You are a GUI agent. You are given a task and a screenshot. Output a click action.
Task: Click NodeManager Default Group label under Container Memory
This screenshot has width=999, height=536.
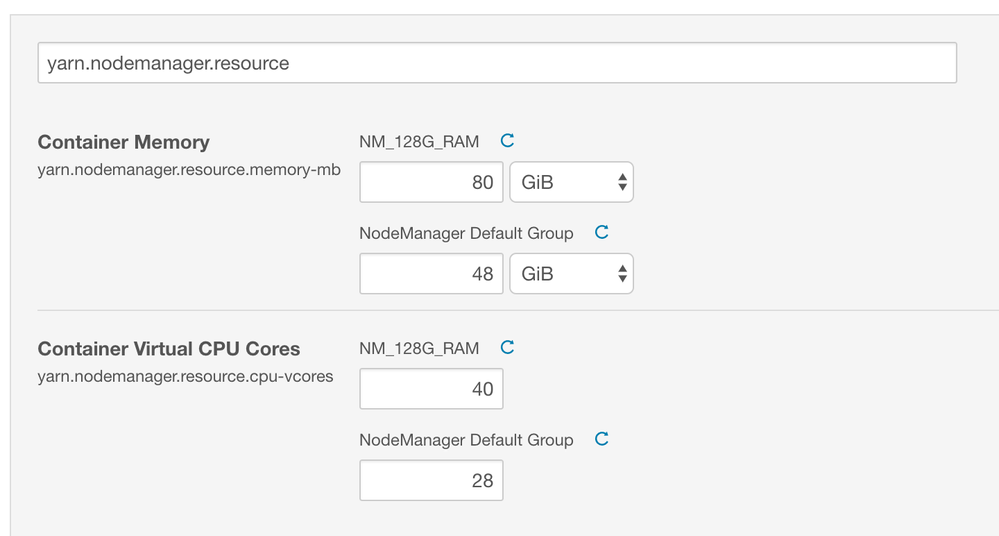coord(466,233)
